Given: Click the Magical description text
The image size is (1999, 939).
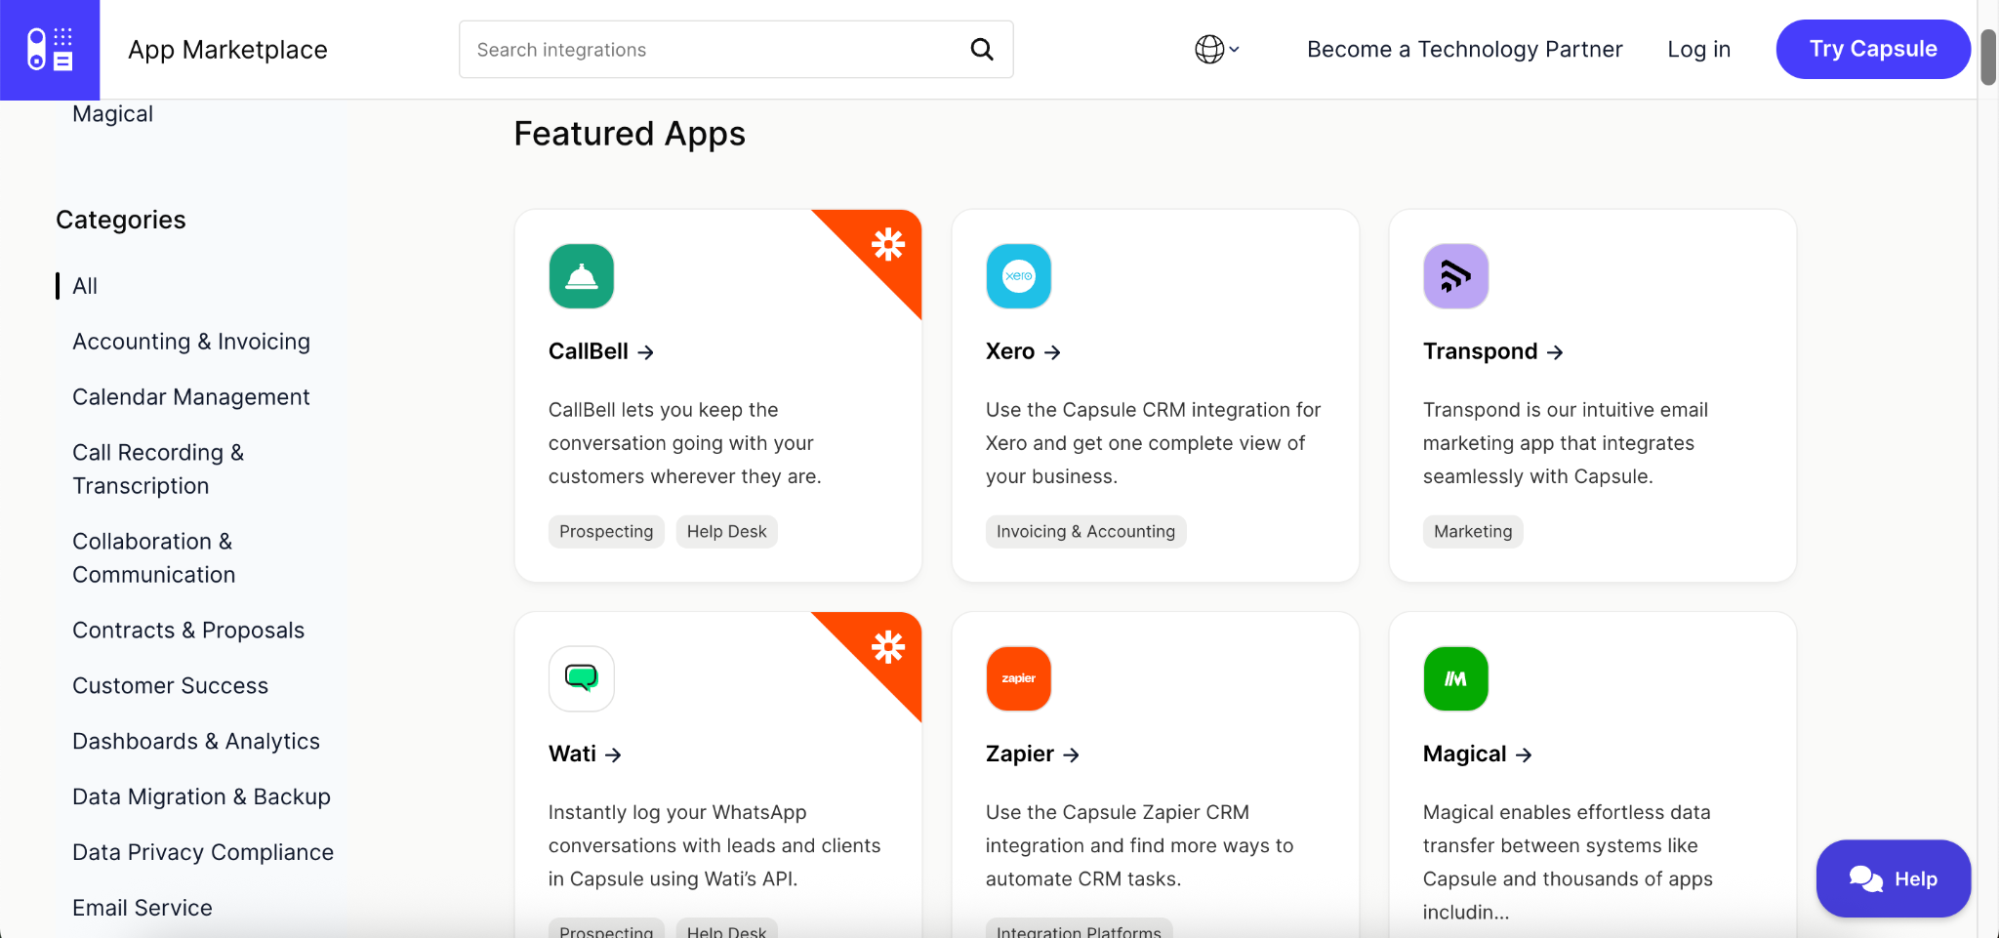Looking at the screenshot, I should [1567, 862].
